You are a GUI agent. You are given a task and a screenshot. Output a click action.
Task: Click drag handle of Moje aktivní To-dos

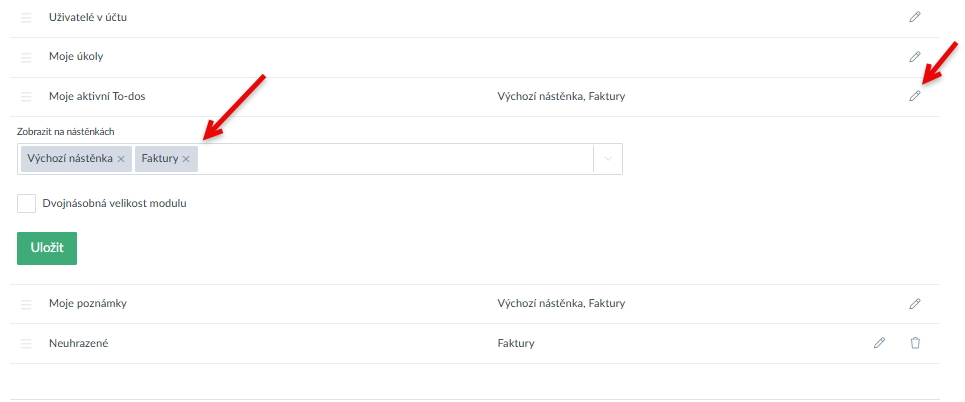click(27, 97)
